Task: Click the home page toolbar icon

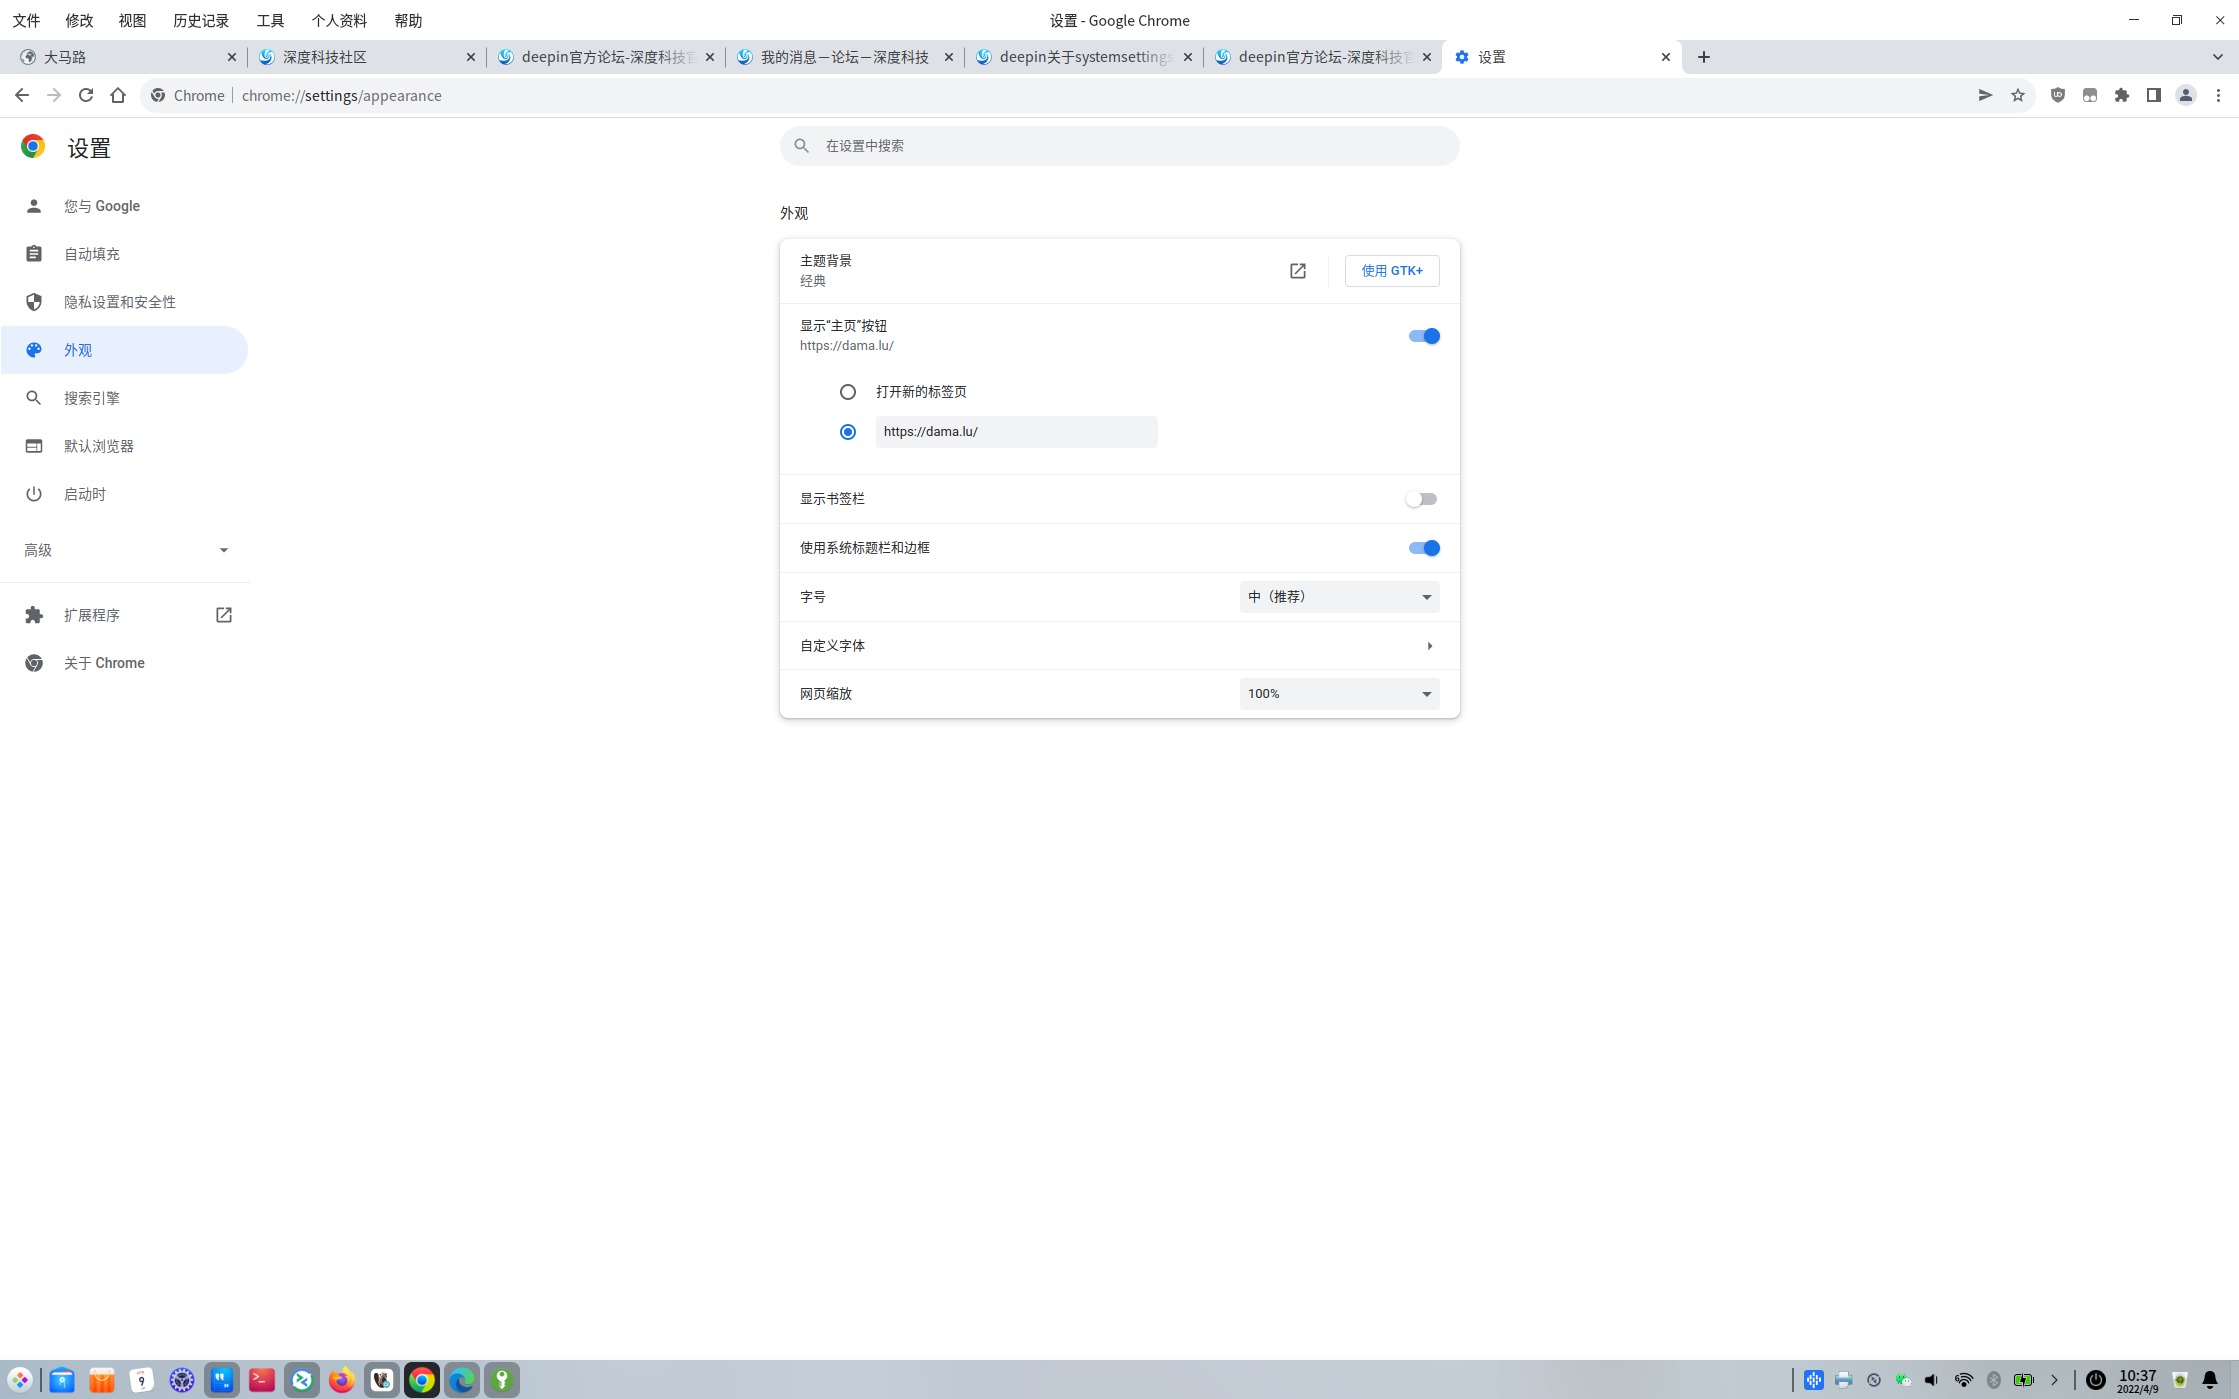Action: 118,95
